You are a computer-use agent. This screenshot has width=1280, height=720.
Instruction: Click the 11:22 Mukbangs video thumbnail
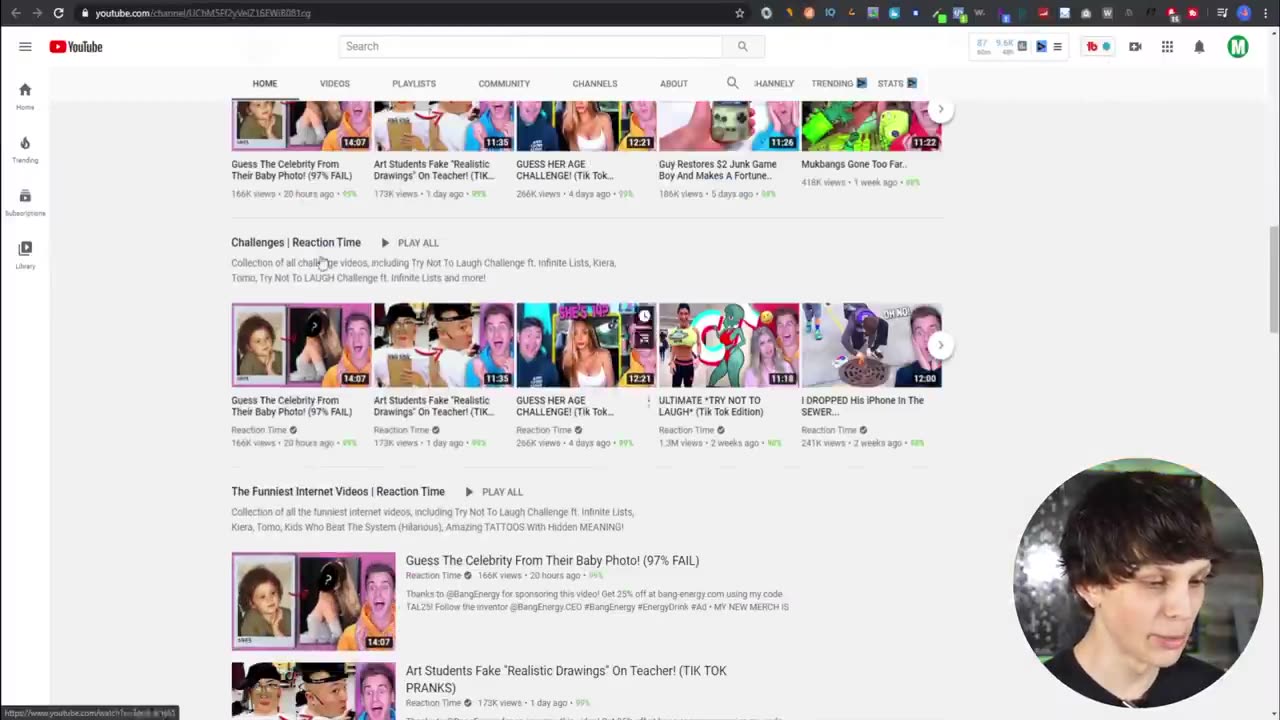pyautogui.click(x=871, y=126)
